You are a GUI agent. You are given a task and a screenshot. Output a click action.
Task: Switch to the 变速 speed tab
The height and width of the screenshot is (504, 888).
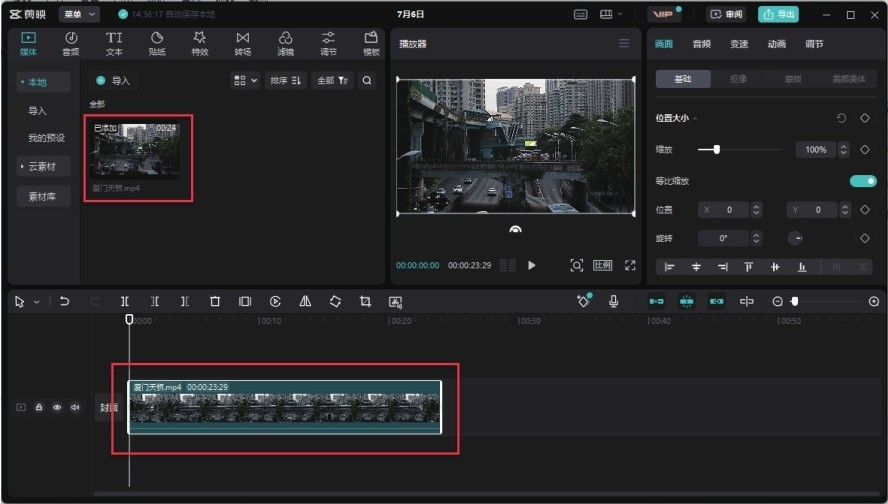click(x=739, y=44)
